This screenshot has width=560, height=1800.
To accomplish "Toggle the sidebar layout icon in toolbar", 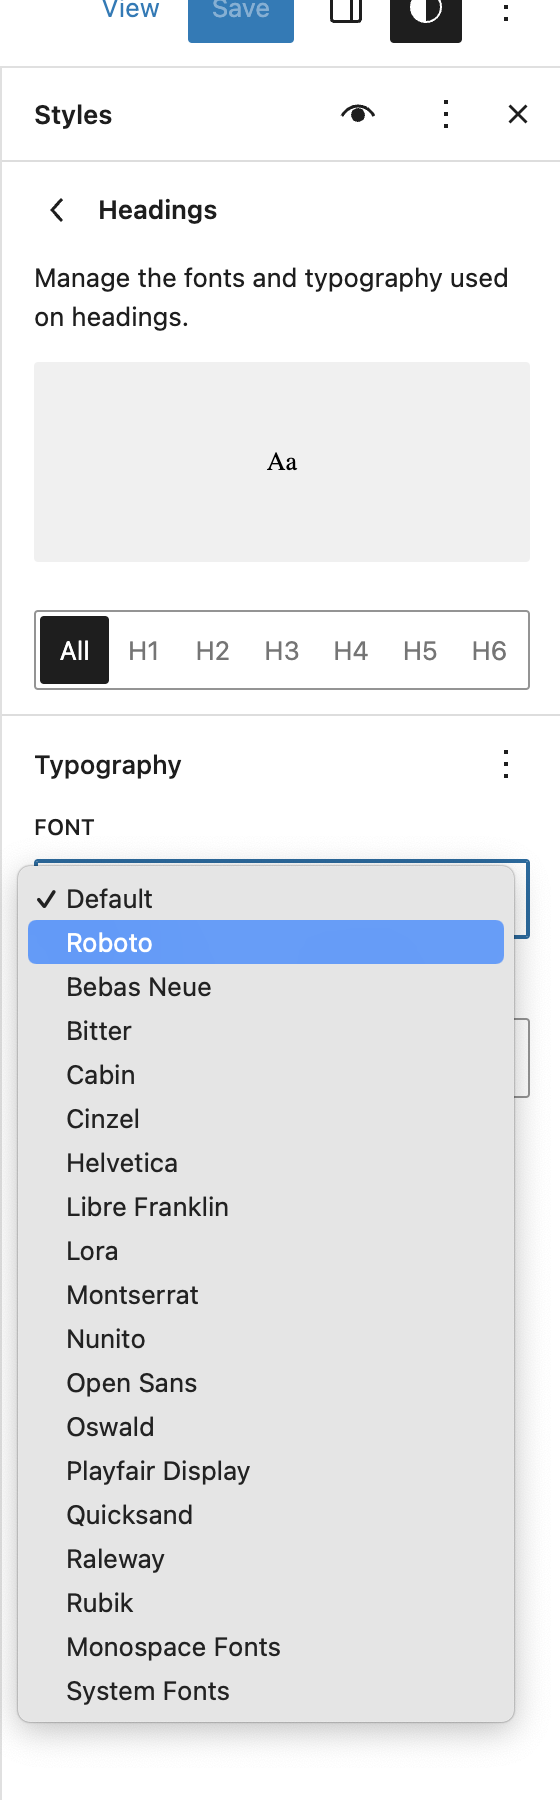I will (x=346, y=12).
